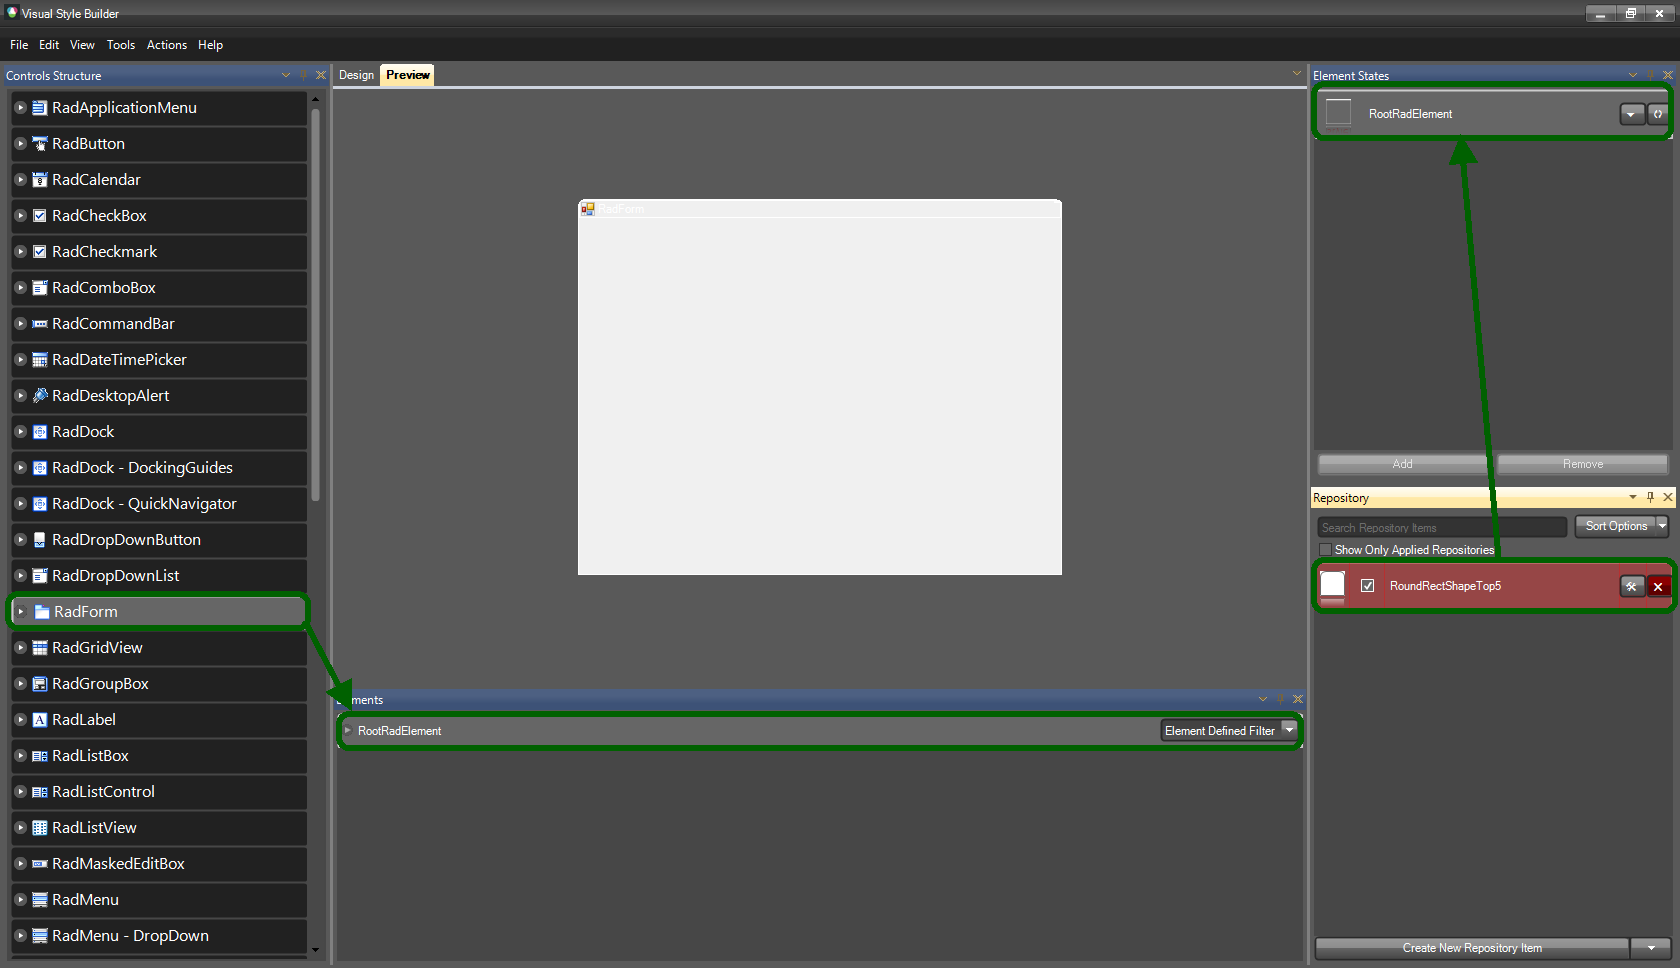Screen dimensions: 1680x968
Task: Click the RadLabel control icon
Action: (40, 720)
